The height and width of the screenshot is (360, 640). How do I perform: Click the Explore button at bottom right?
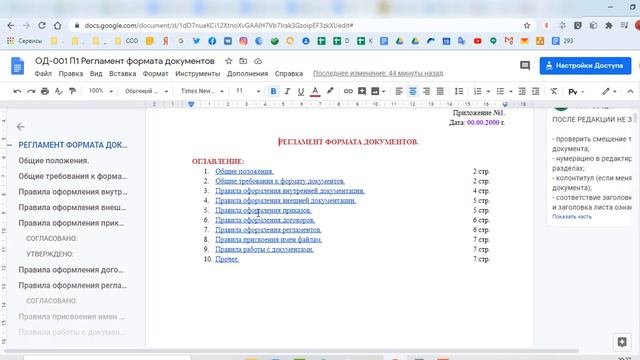622,342
